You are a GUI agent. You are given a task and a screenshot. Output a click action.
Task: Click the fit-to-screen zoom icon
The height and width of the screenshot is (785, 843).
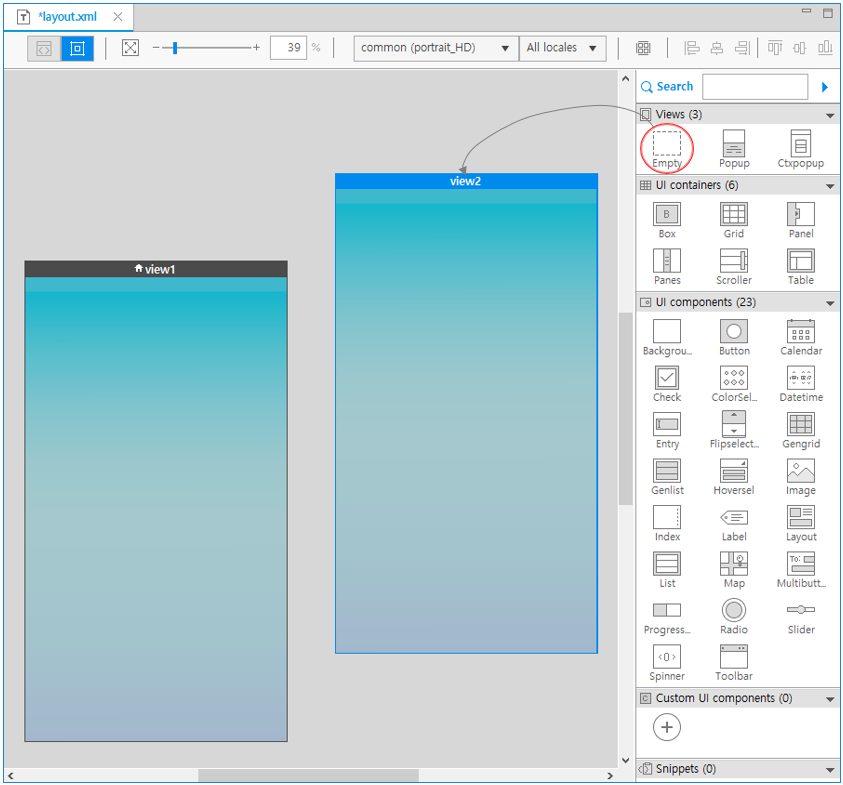(x=130, y=48)
